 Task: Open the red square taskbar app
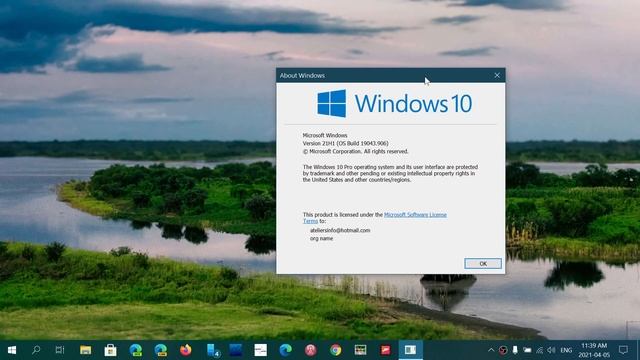click(386, 350)
